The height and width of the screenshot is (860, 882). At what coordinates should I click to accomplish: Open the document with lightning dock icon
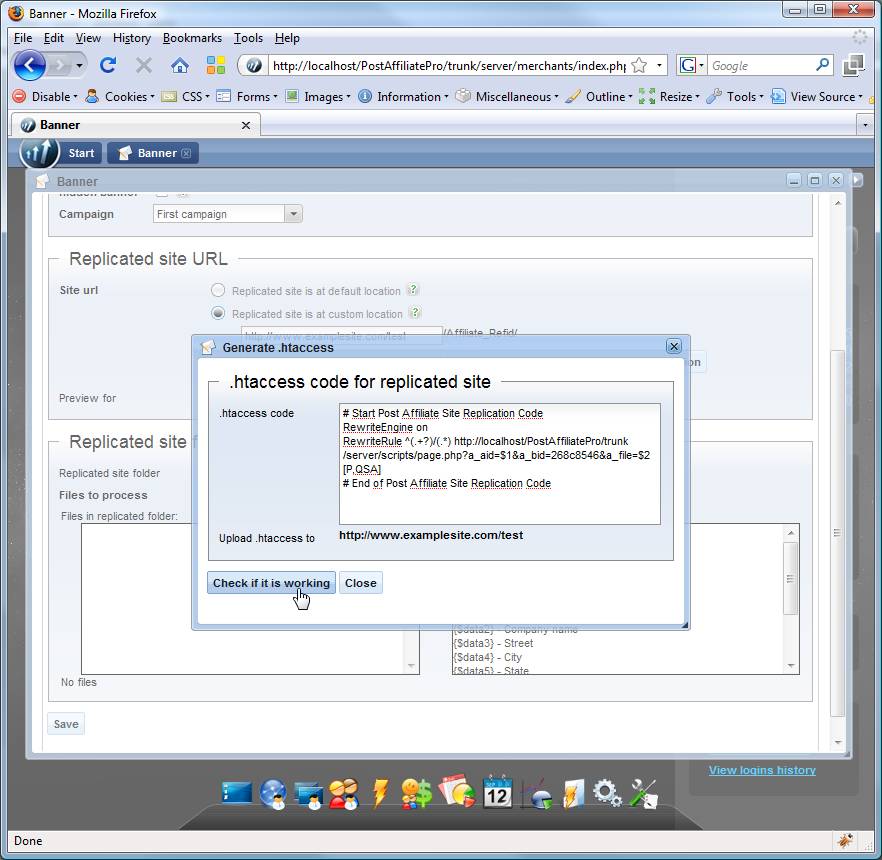pos(574,794)
